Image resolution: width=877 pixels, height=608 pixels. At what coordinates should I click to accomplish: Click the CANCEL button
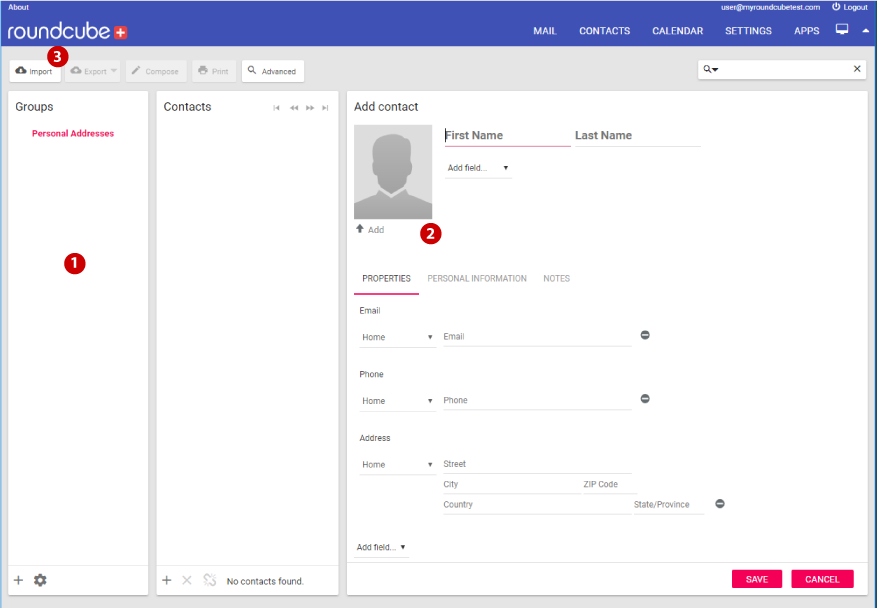822,579
